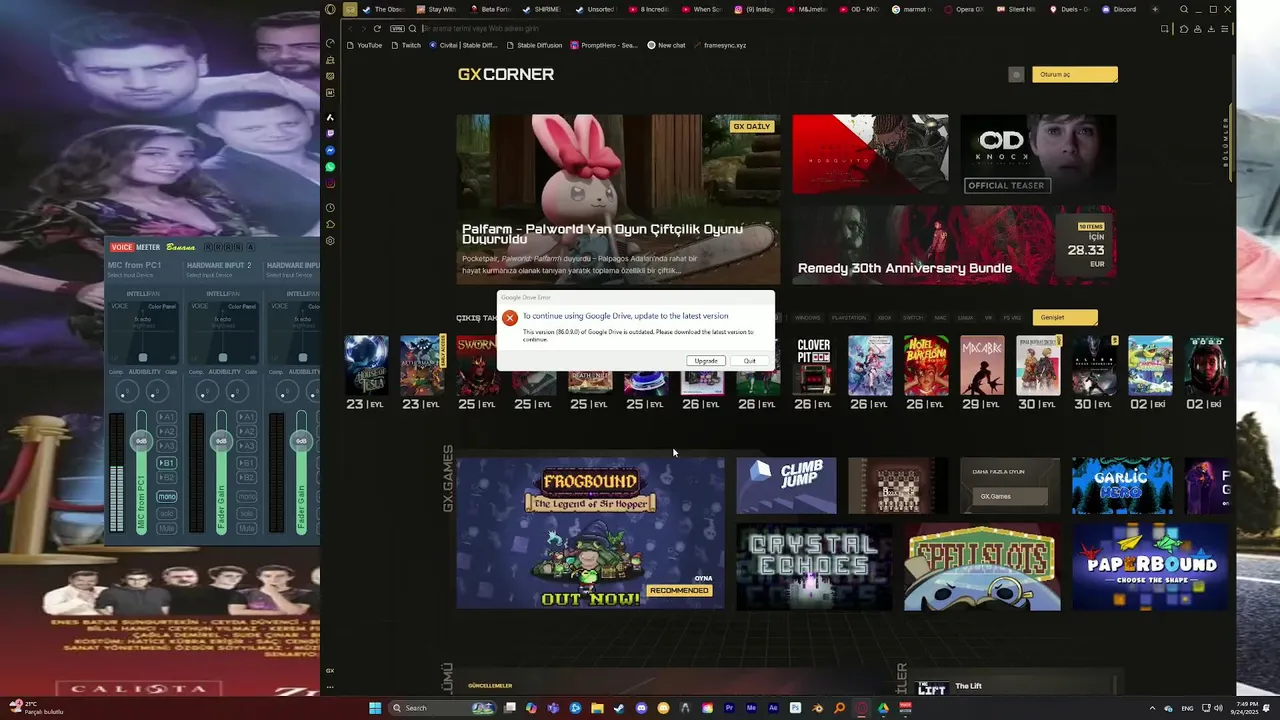
Task: Toggle B2 bus on MIC from PC1 strip
Action: [167, 477]
